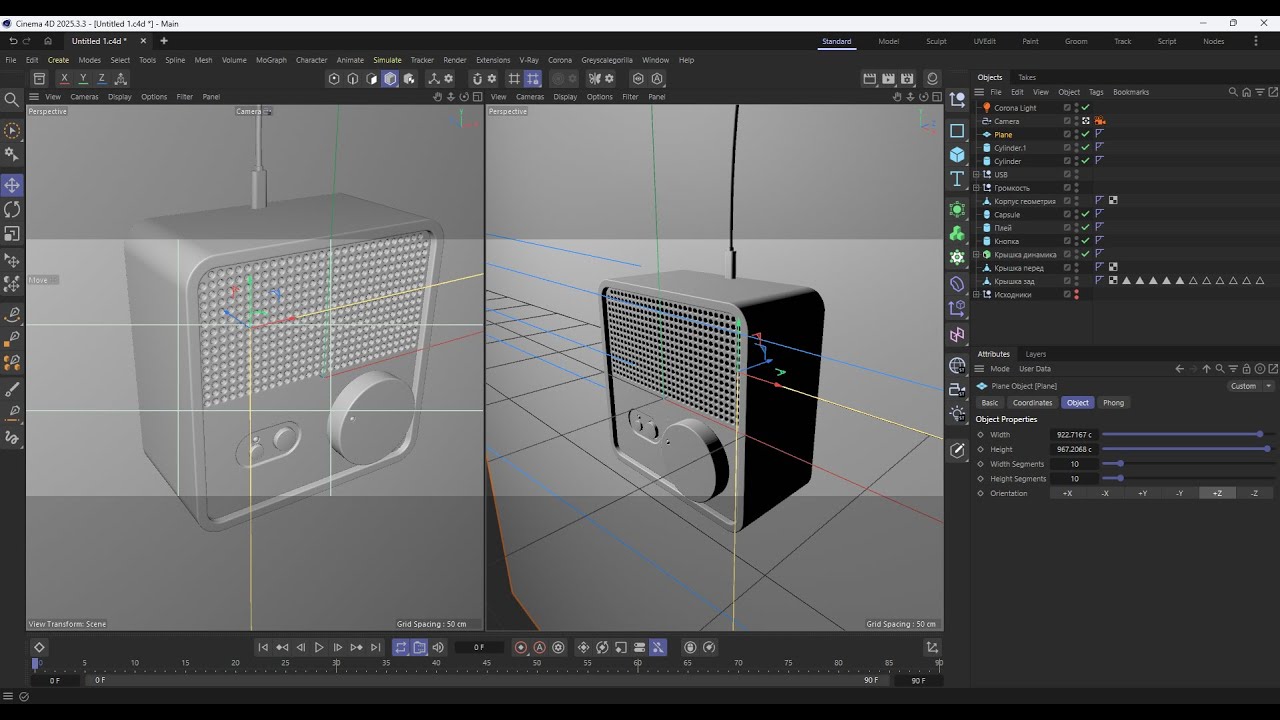The image size is (1280, 720).
Task: Set Orientation to -Y
Action: (1179, 493)
